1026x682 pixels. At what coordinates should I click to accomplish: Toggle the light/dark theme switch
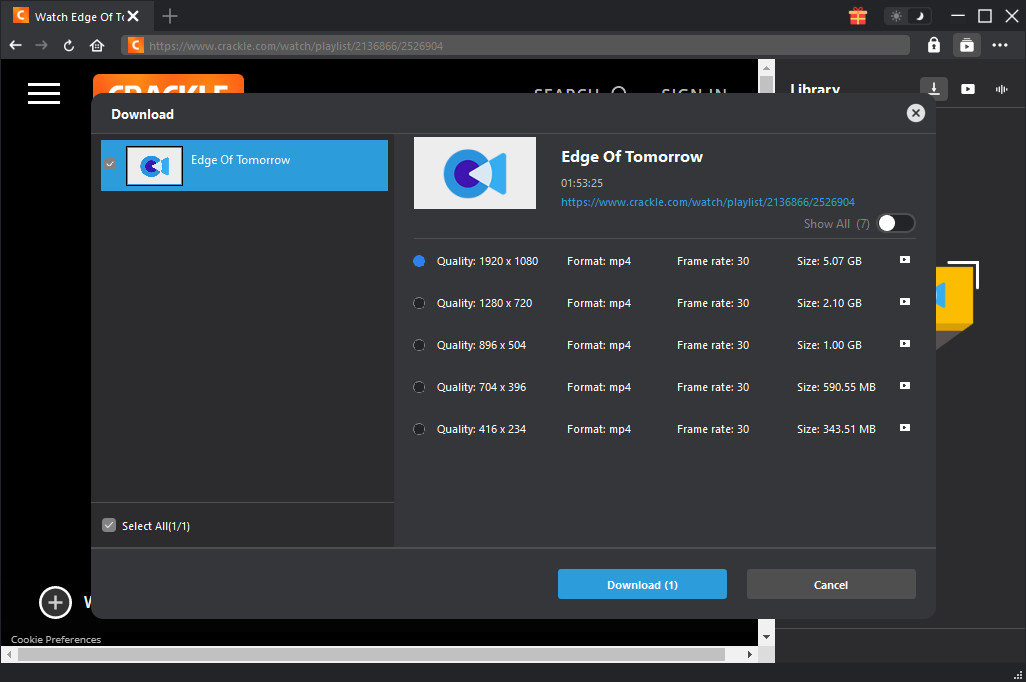908,16
